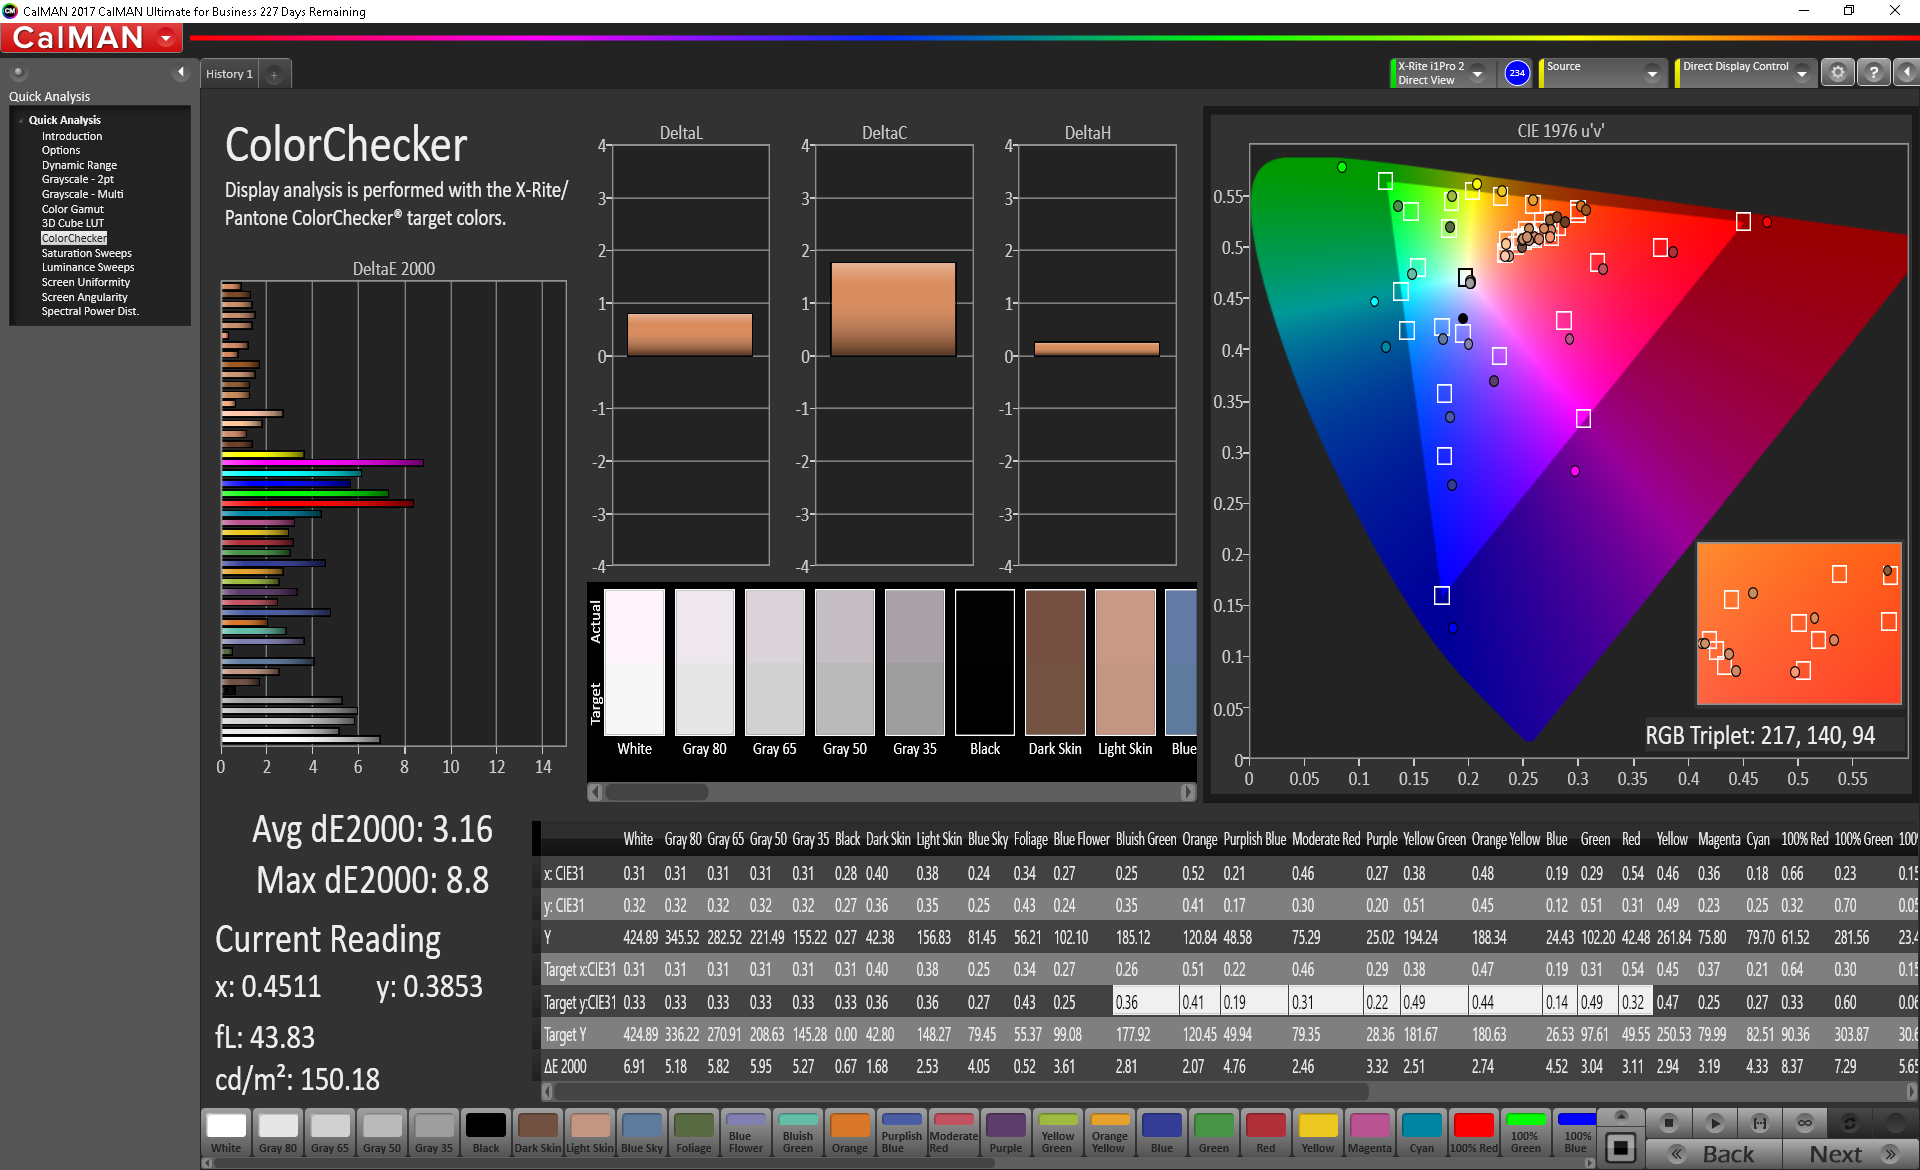Open the Dynamic Range workflow page
Screen dimensions: 1920x1170
79,165
